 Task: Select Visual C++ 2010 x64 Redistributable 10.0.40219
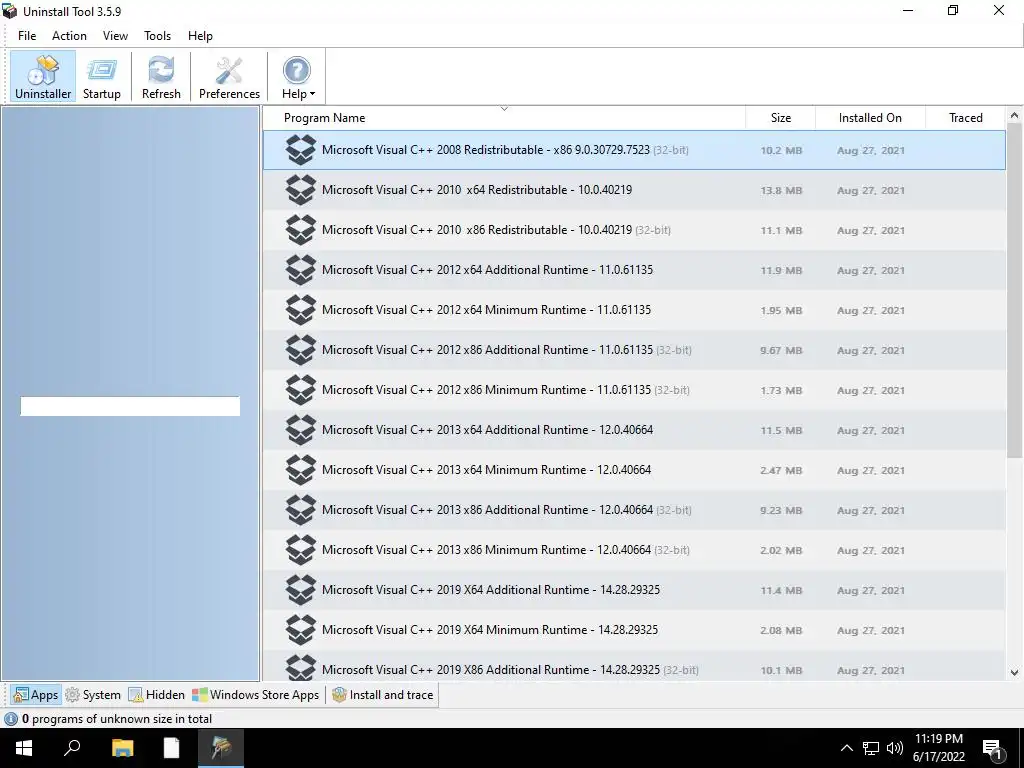coord(634,190)
